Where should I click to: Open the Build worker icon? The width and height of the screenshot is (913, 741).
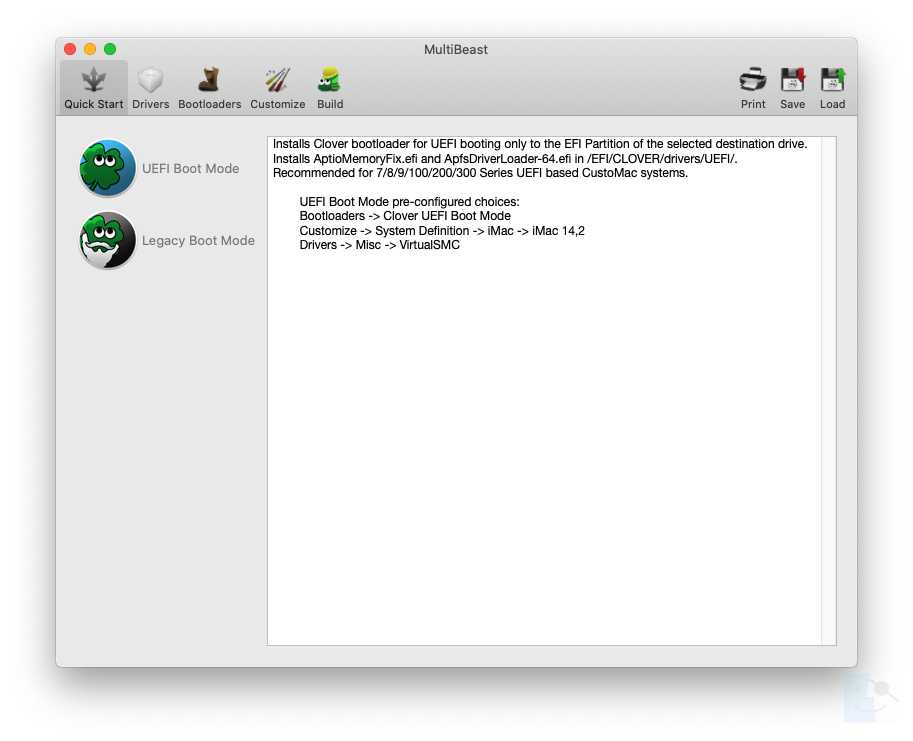[x=329, y=80]
